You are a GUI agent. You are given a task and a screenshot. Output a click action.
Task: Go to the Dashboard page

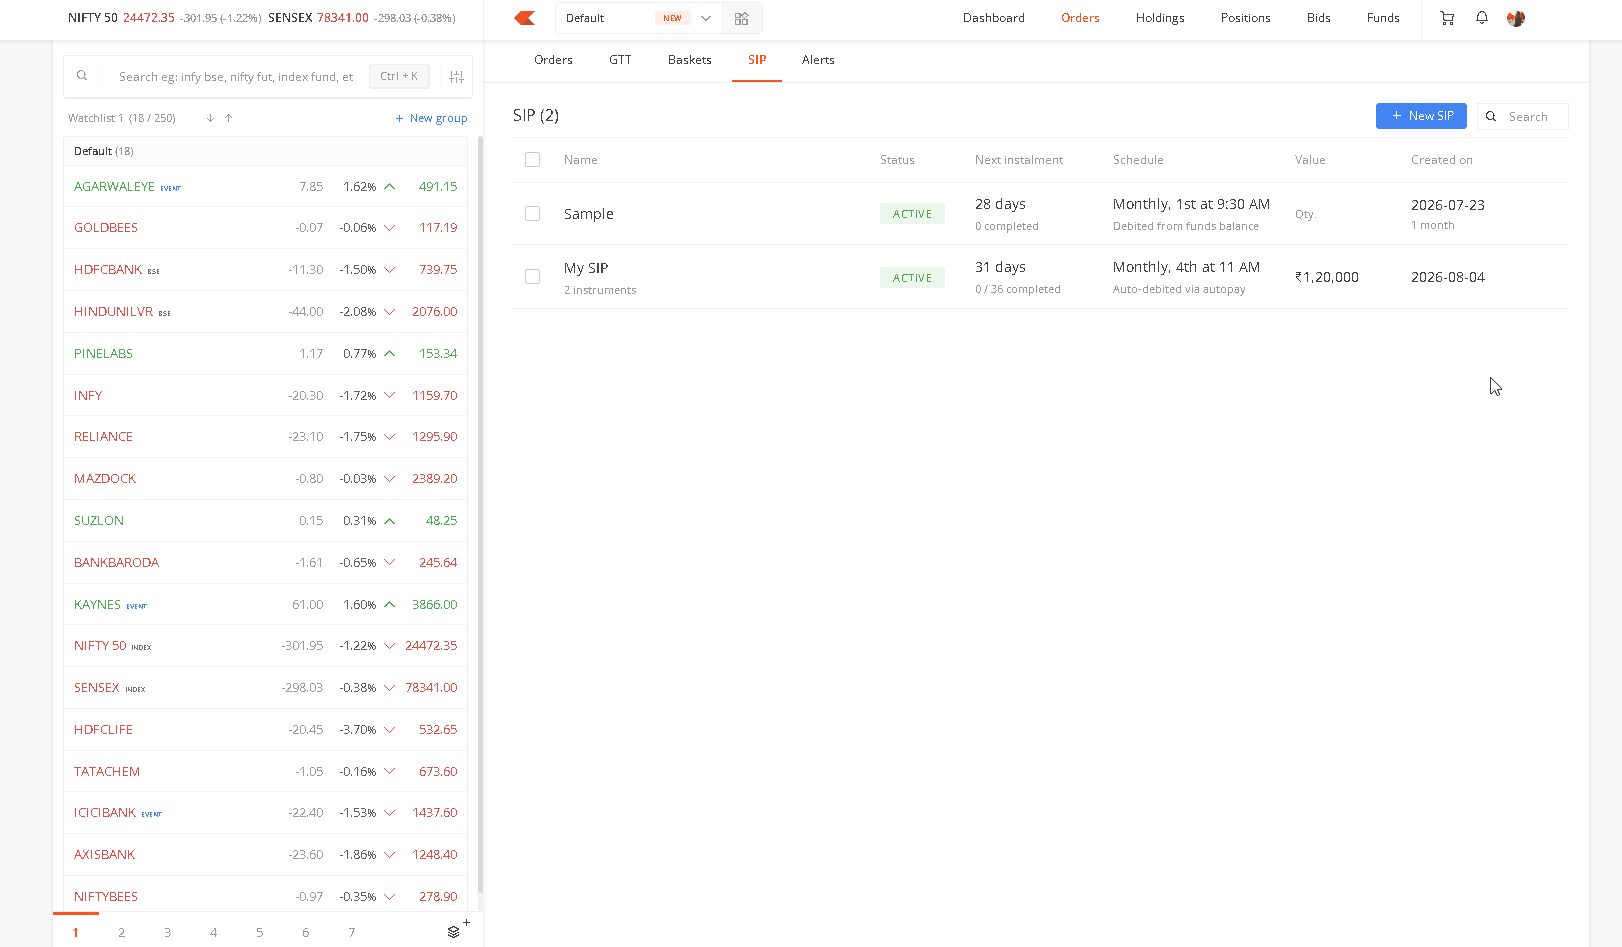click(x=994, y=18)
